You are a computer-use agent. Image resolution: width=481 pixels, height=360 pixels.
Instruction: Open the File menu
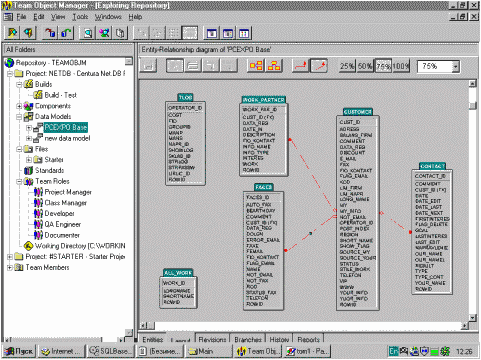tap(21, 17)
